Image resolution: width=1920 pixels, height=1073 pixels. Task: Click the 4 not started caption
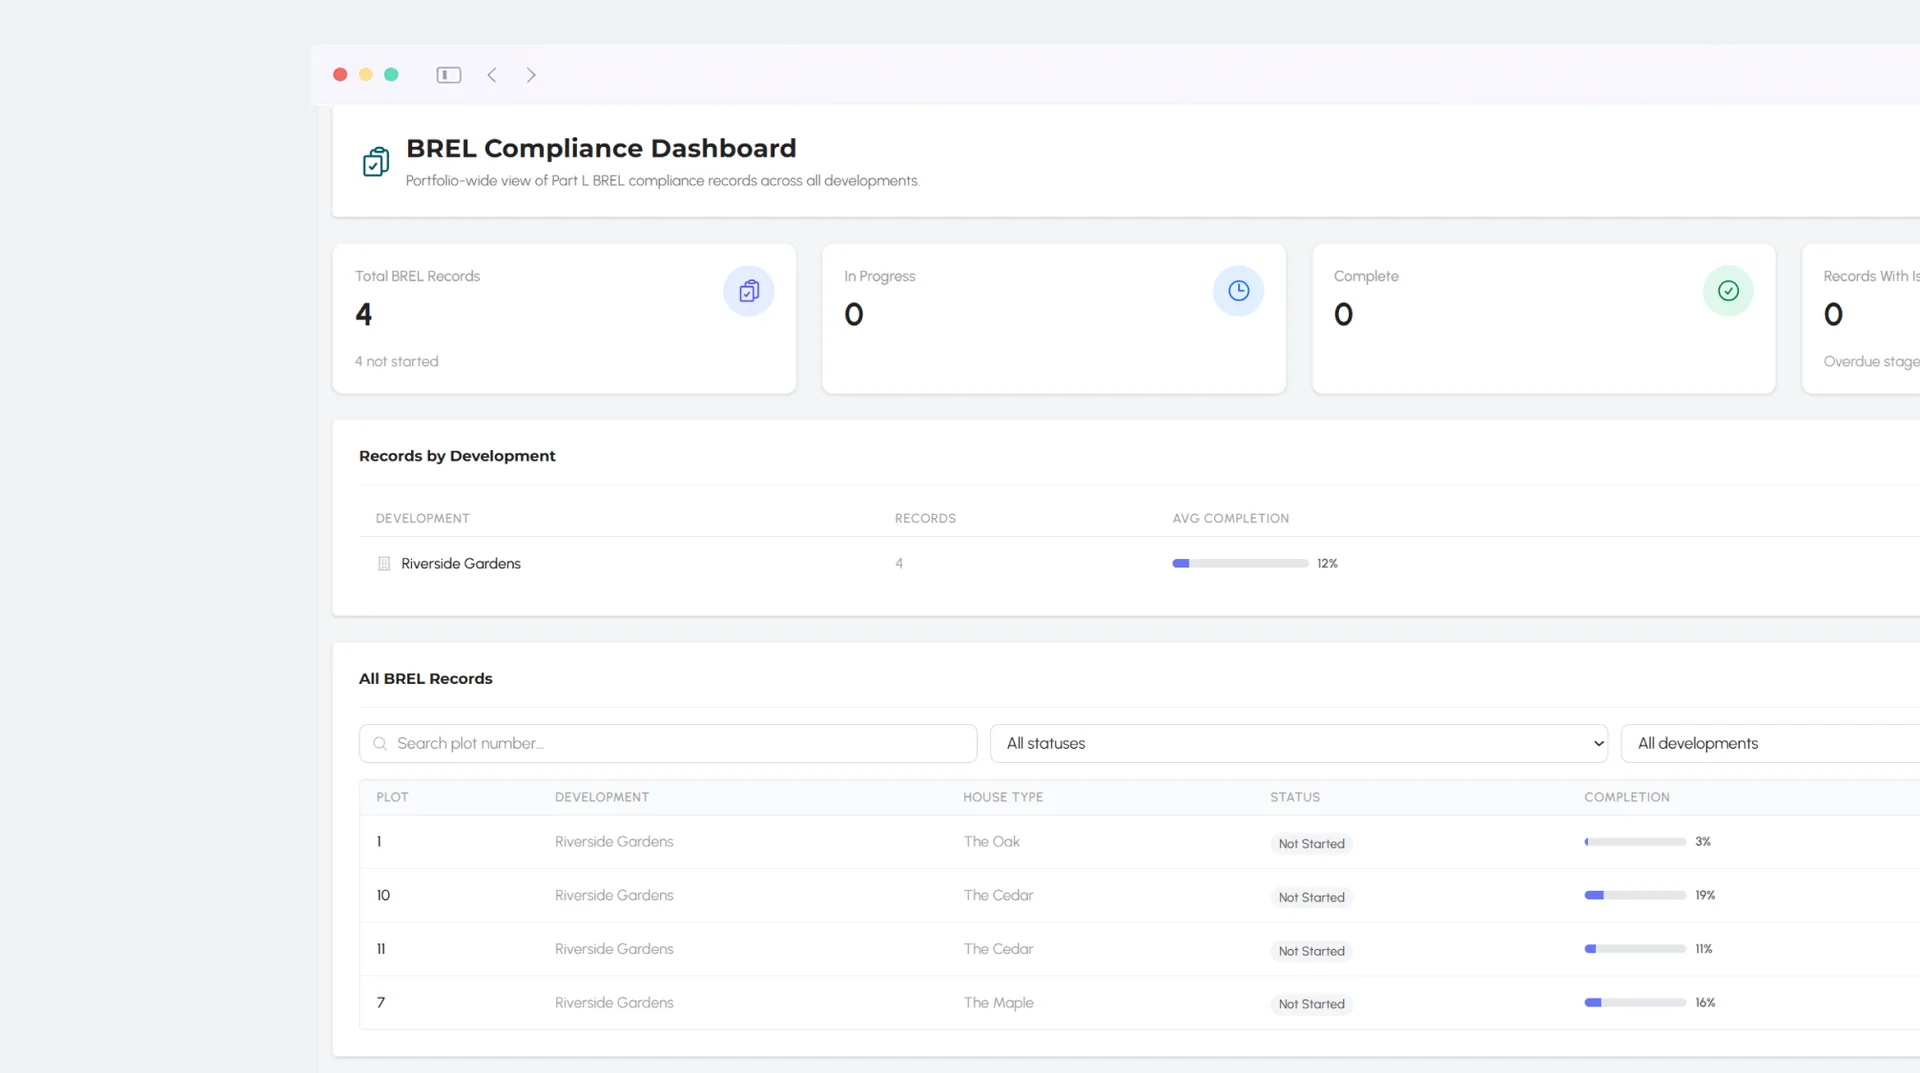pyautogui.click(x=396, y=362)
